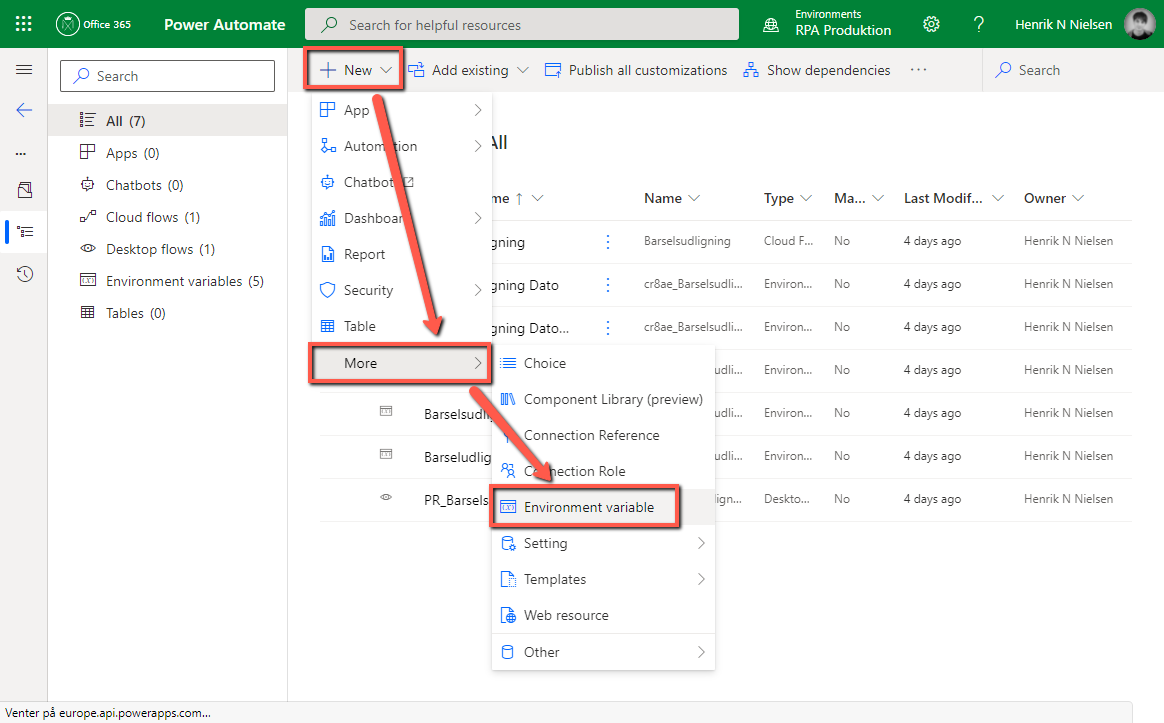This screenshot has width=1164, height=723.
Task: Open more commands ellipsis in toolbar
Action: pyautogui.click(x=918, y=70)
